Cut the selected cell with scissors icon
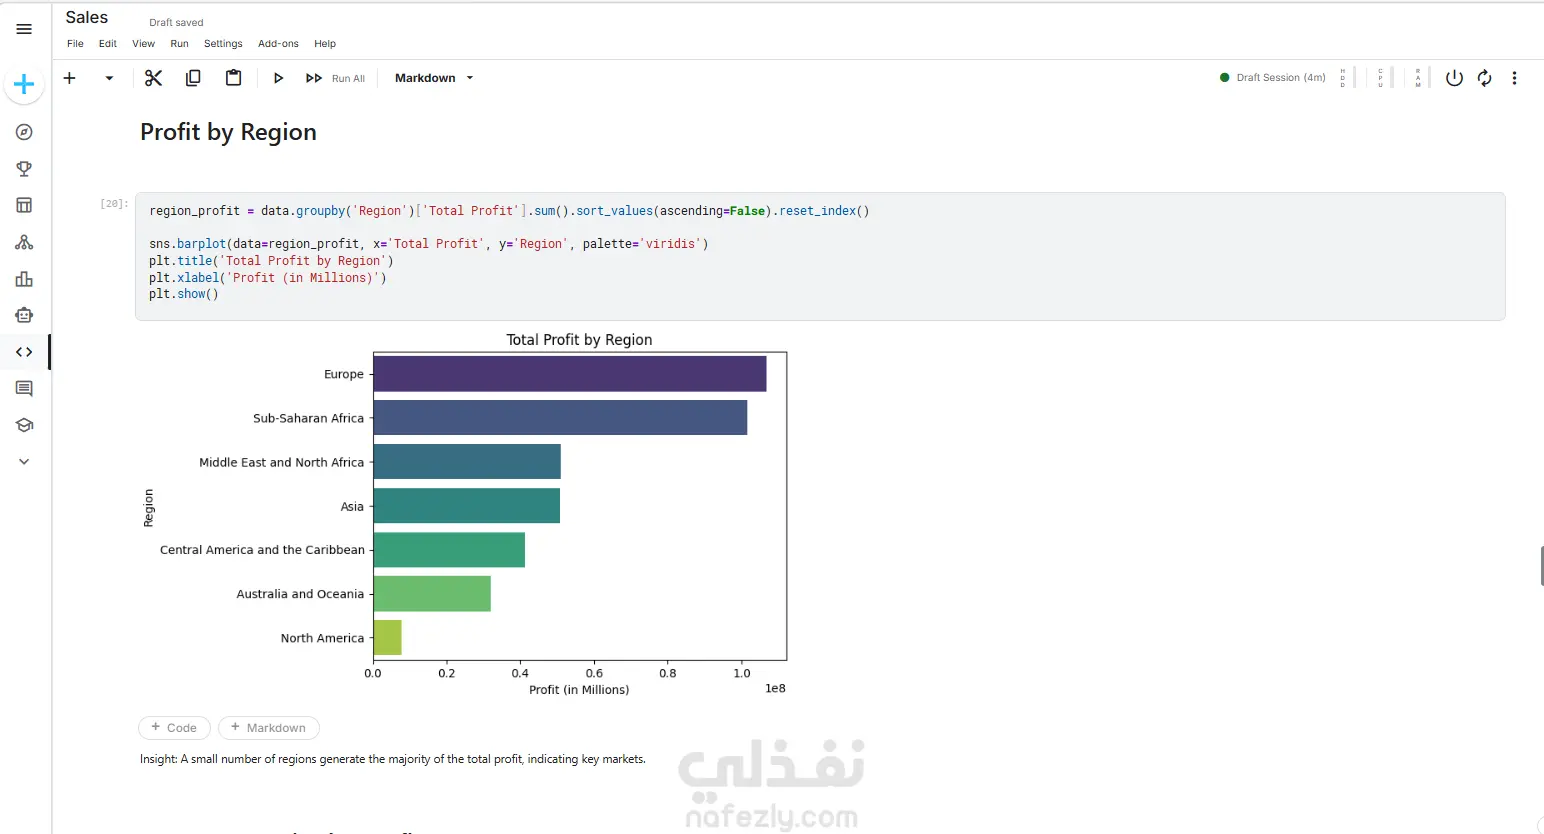Viewport: 1544px width, 834px height. pos(153,78)
